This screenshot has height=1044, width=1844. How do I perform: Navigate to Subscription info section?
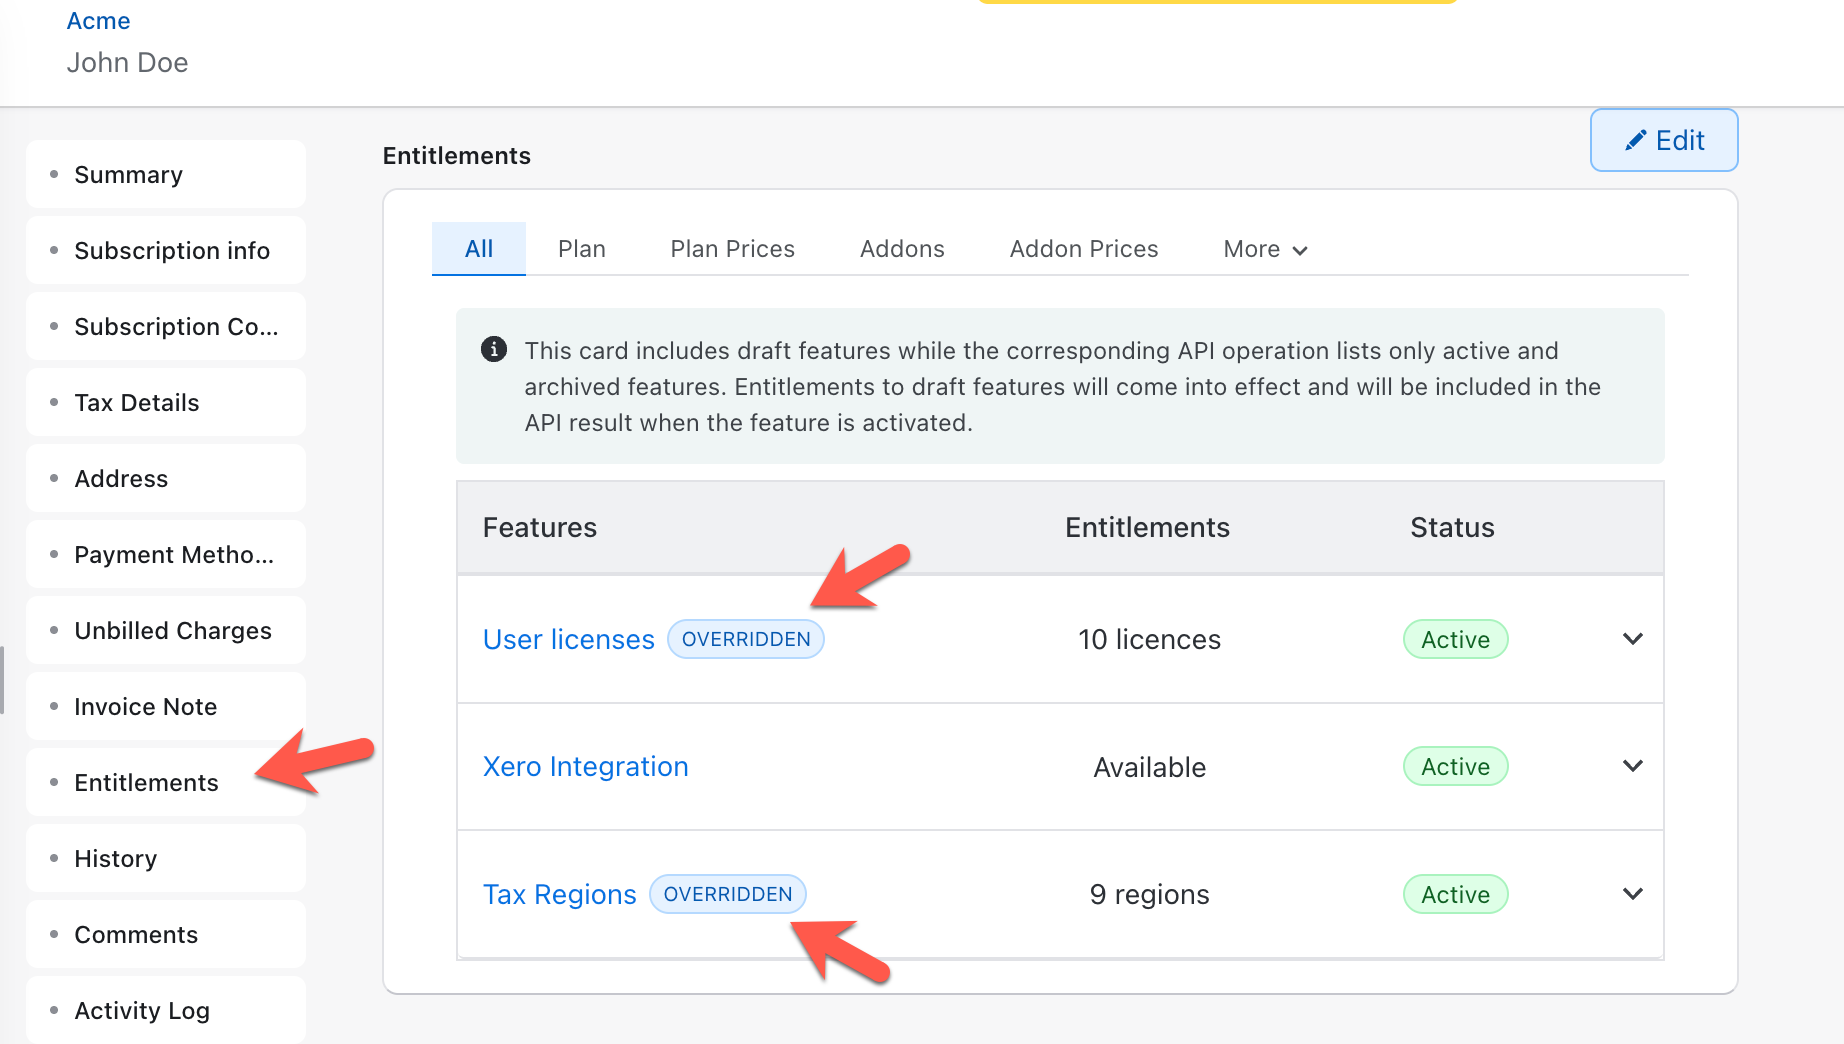172,251
